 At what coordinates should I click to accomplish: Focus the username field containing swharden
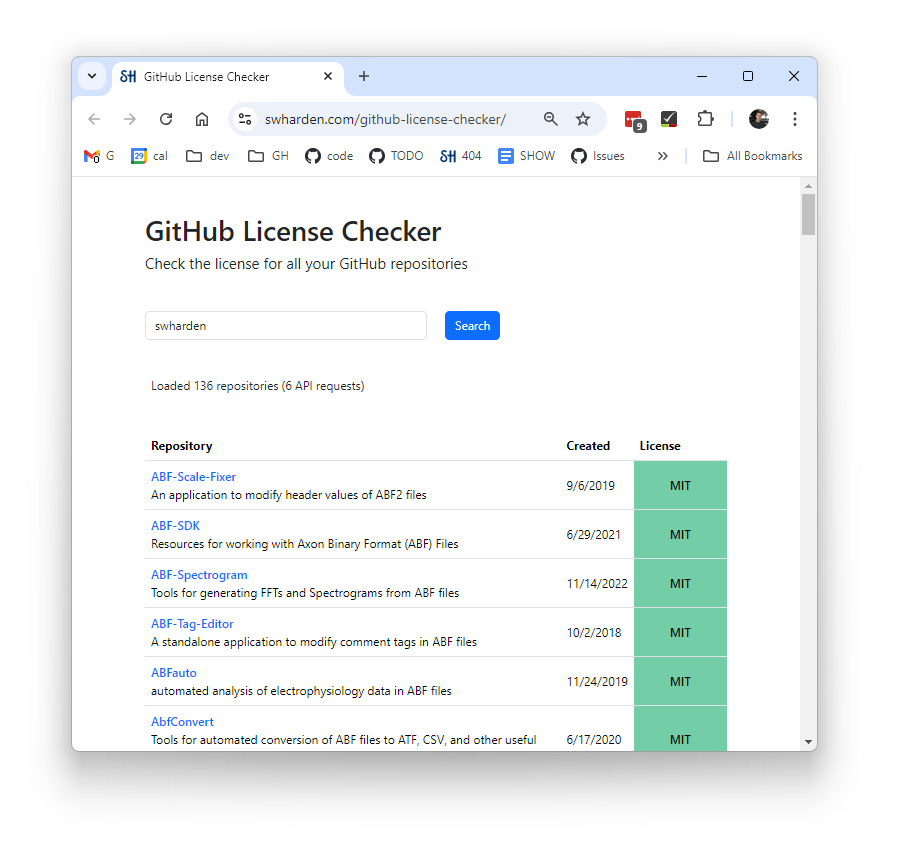286,326
